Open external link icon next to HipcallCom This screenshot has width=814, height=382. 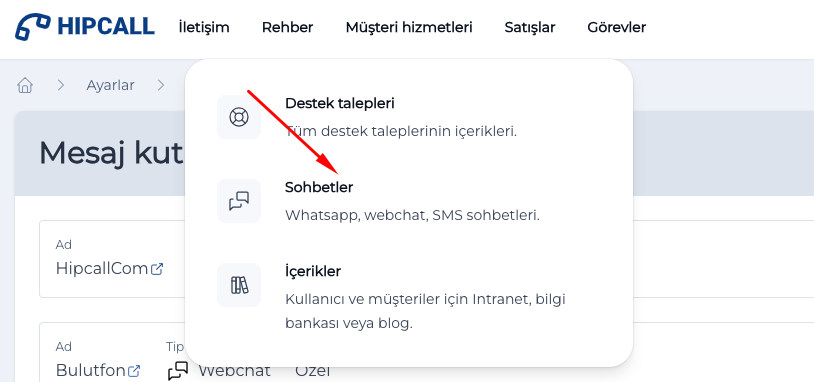click(x=157, y=269)
